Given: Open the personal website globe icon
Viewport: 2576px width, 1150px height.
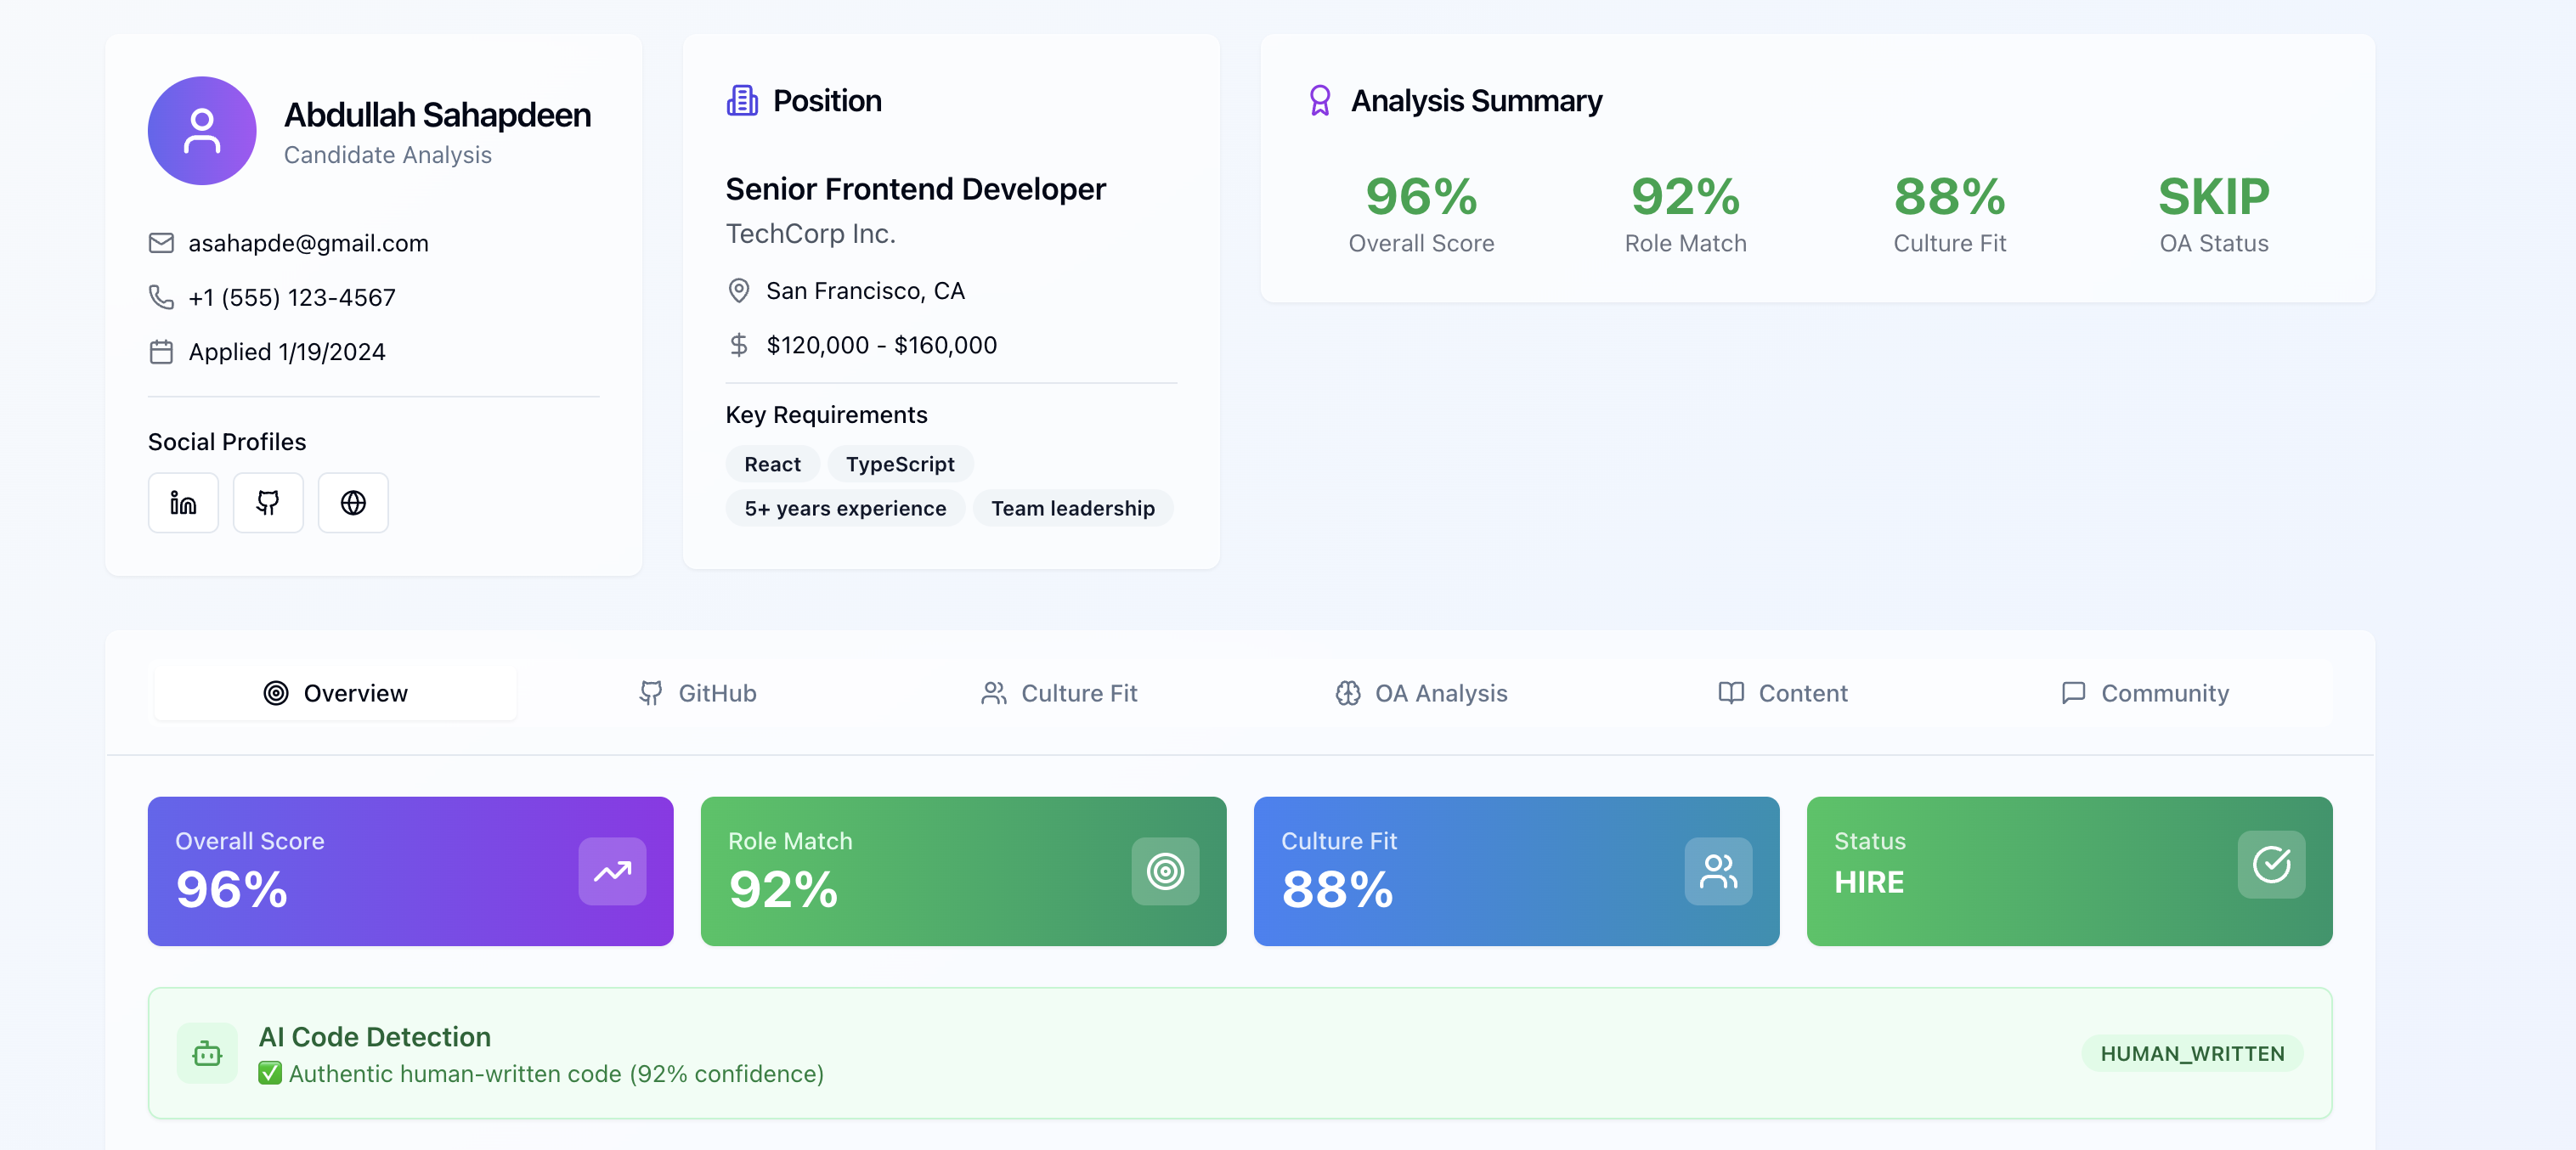Looking at the screenshot, I should [x=353, y=503].
